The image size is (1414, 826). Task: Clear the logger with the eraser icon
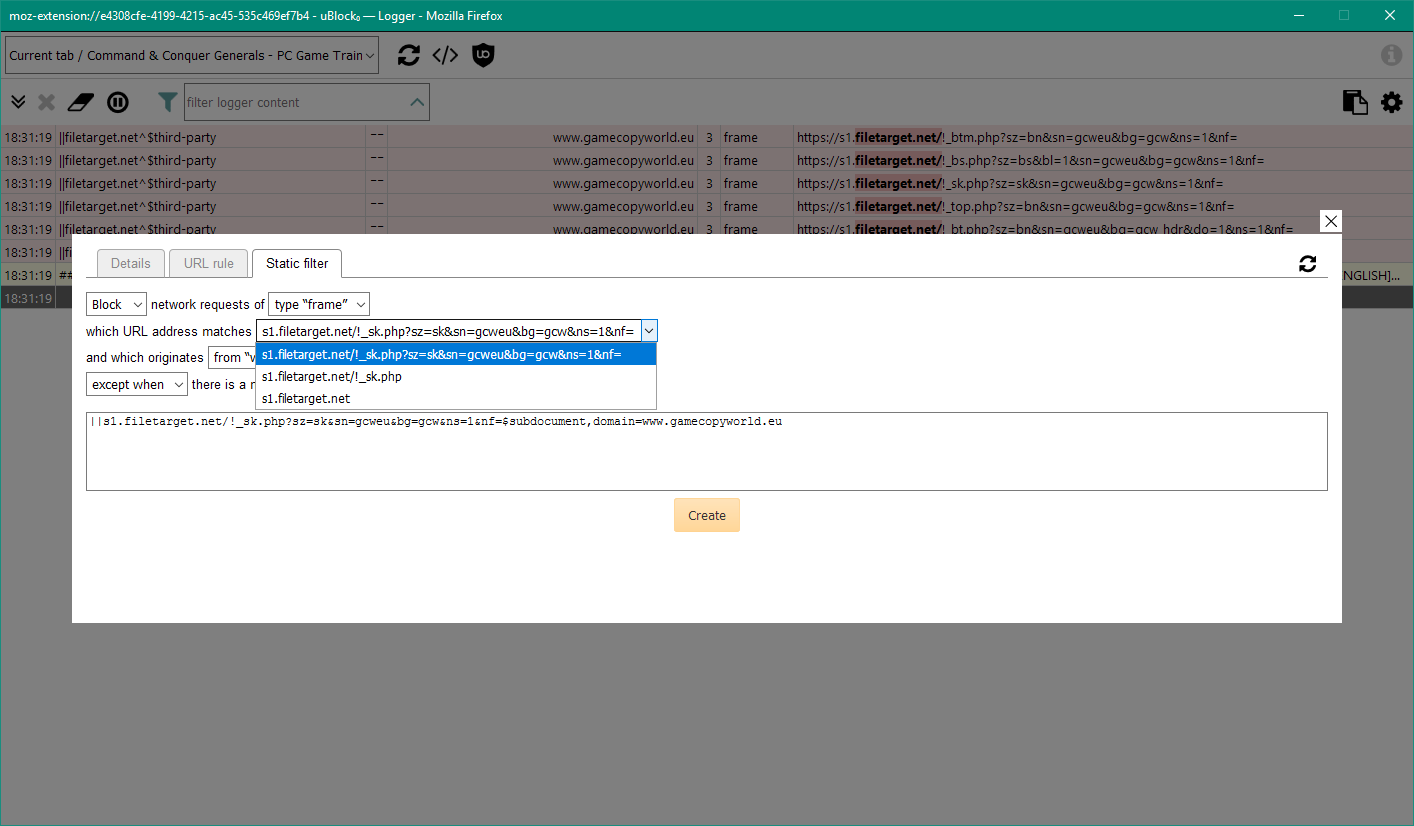80,102
